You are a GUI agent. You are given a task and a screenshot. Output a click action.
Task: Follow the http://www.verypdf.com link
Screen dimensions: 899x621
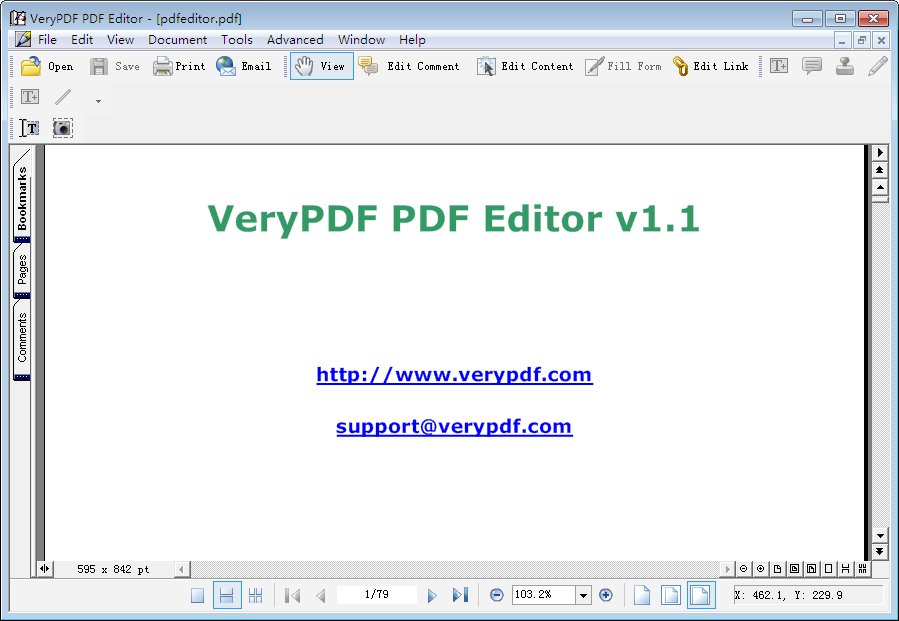454,374
